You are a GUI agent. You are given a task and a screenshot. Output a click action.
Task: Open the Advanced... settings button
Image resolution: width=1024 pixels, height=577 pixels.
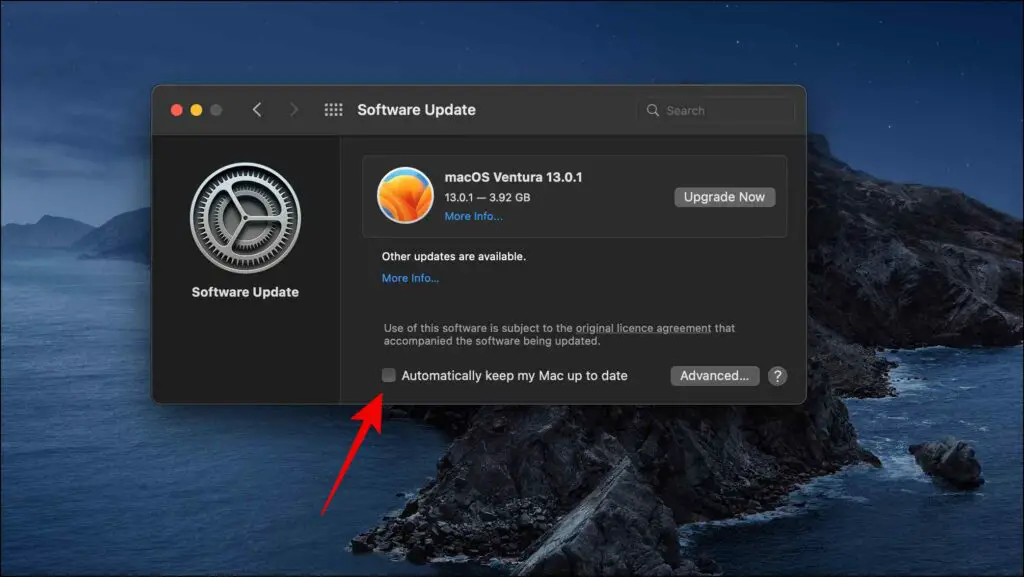(714, 376)
